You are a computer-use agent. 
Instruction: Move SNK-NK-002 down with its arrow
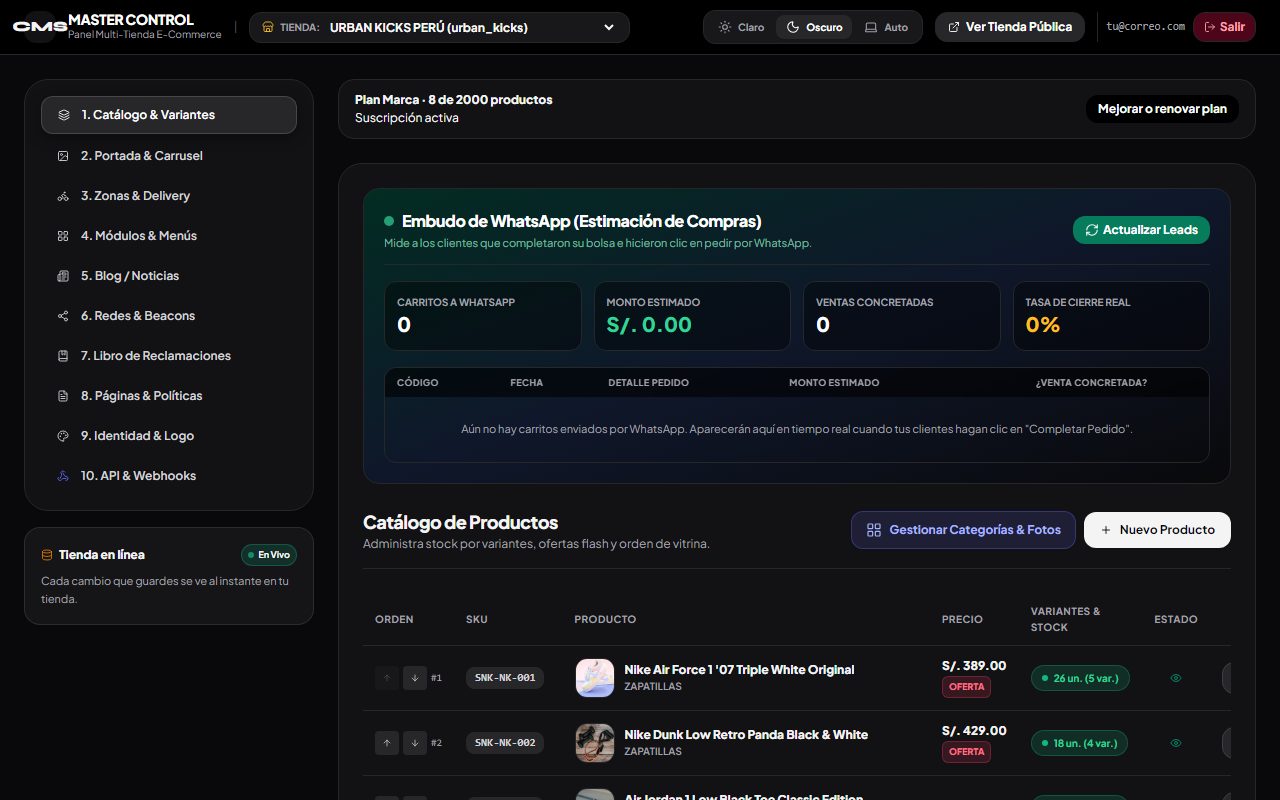pyautogui.click(x=415, y=743)
